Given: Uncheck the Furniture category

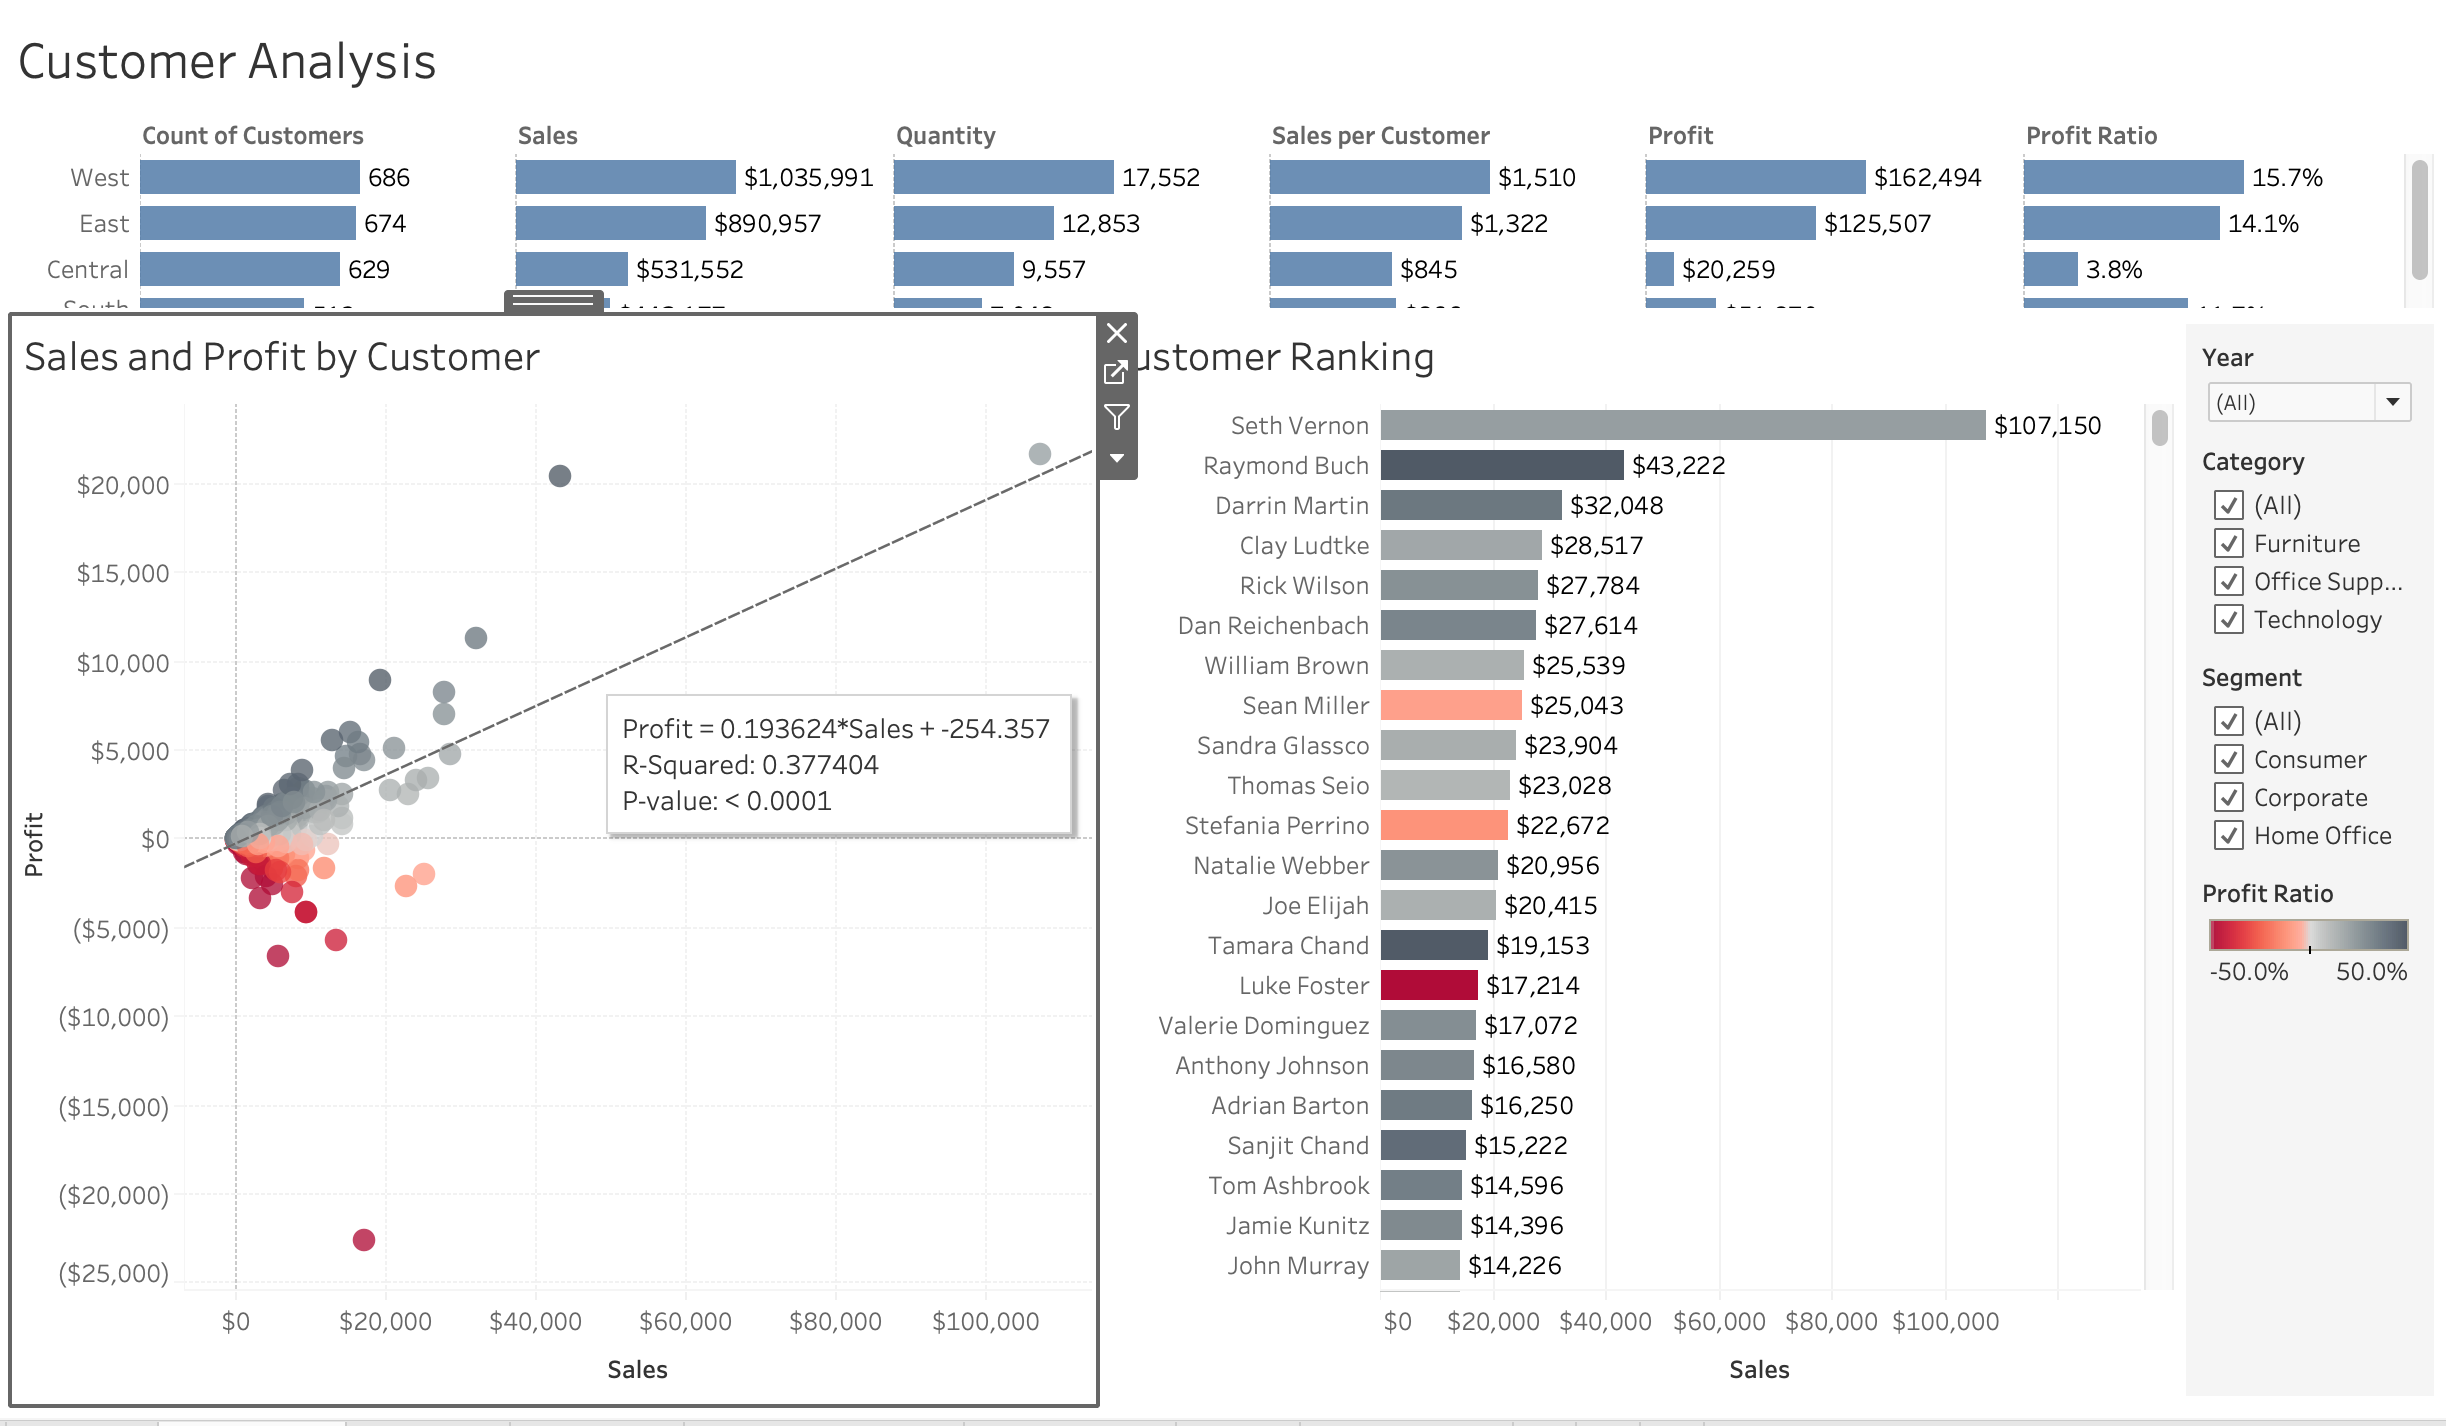Looking at the screenshot, I should tap(2229, 543).
